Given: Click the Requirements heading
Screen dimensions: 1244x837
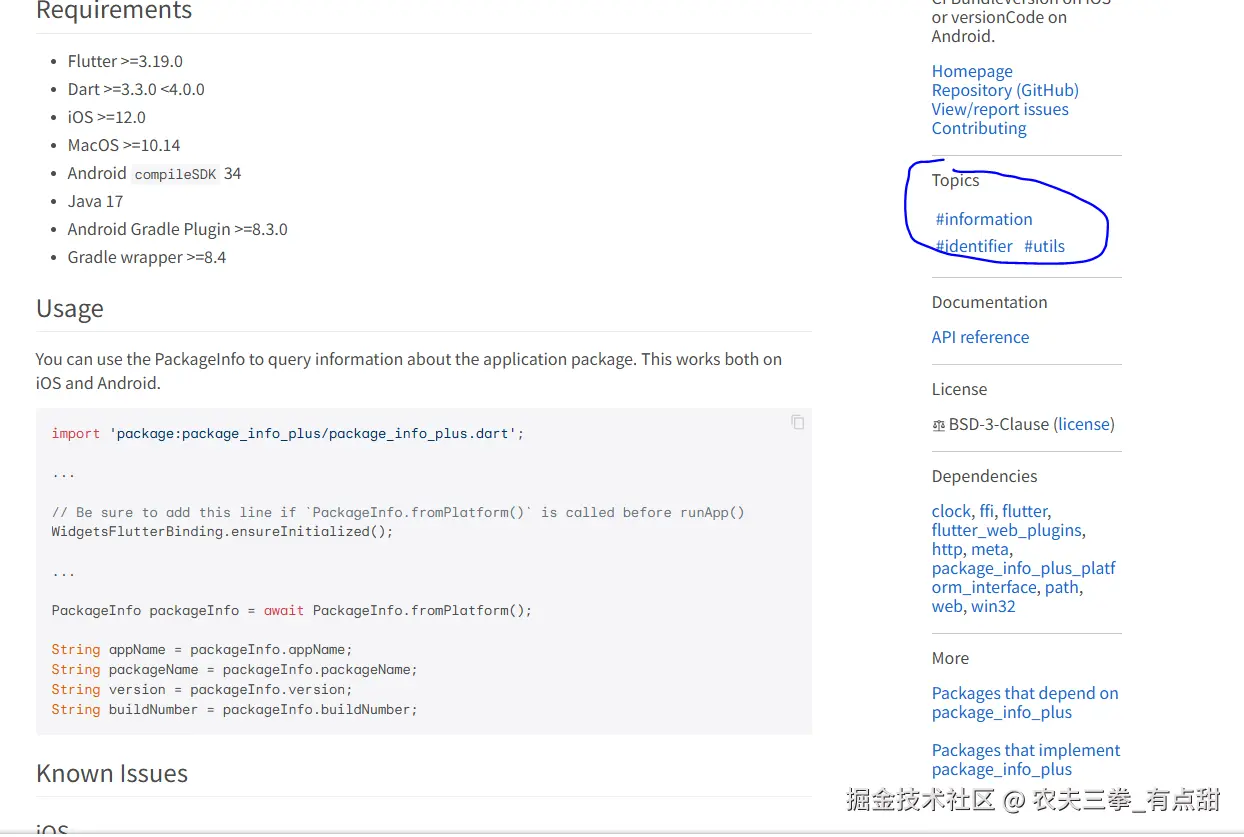Looking at the screenshot, I should pos(114,11).
